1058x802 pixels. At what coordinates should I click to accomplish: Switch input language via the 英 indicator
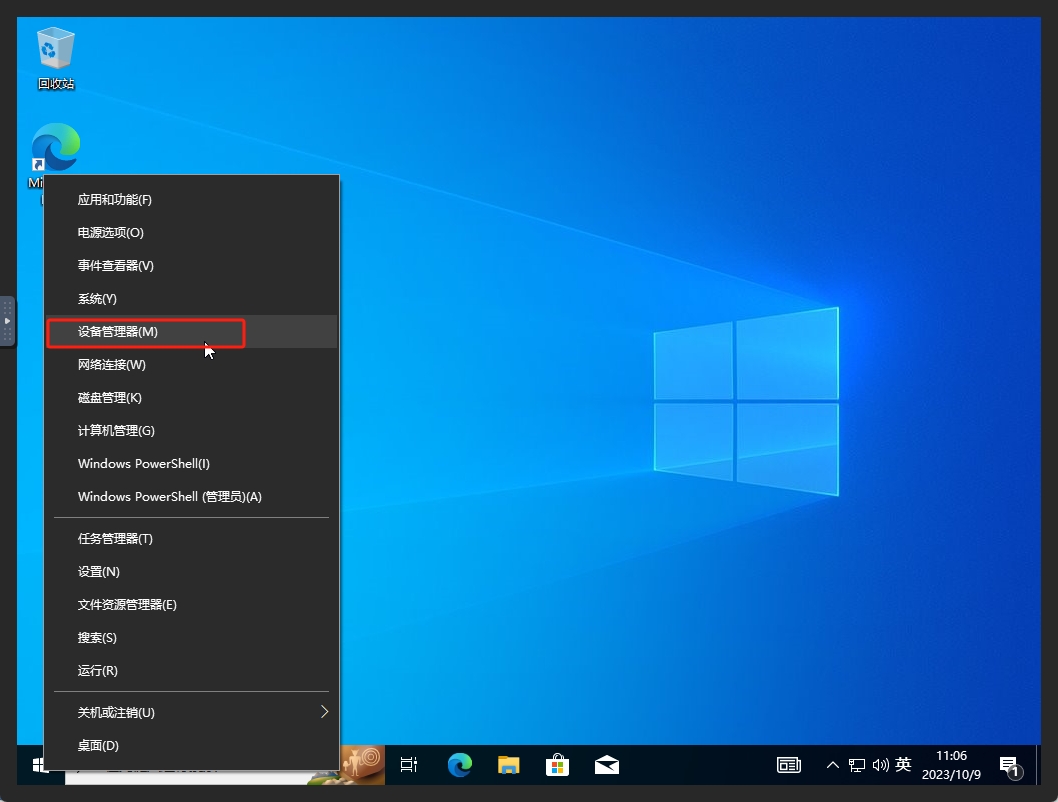[x=901, y=765]
